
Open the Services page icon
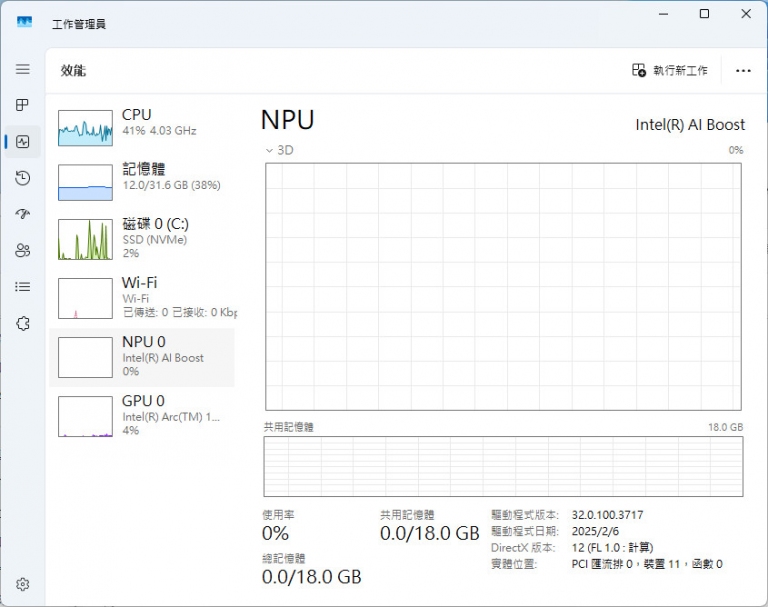pyautogui.click(x=23, y=323)
